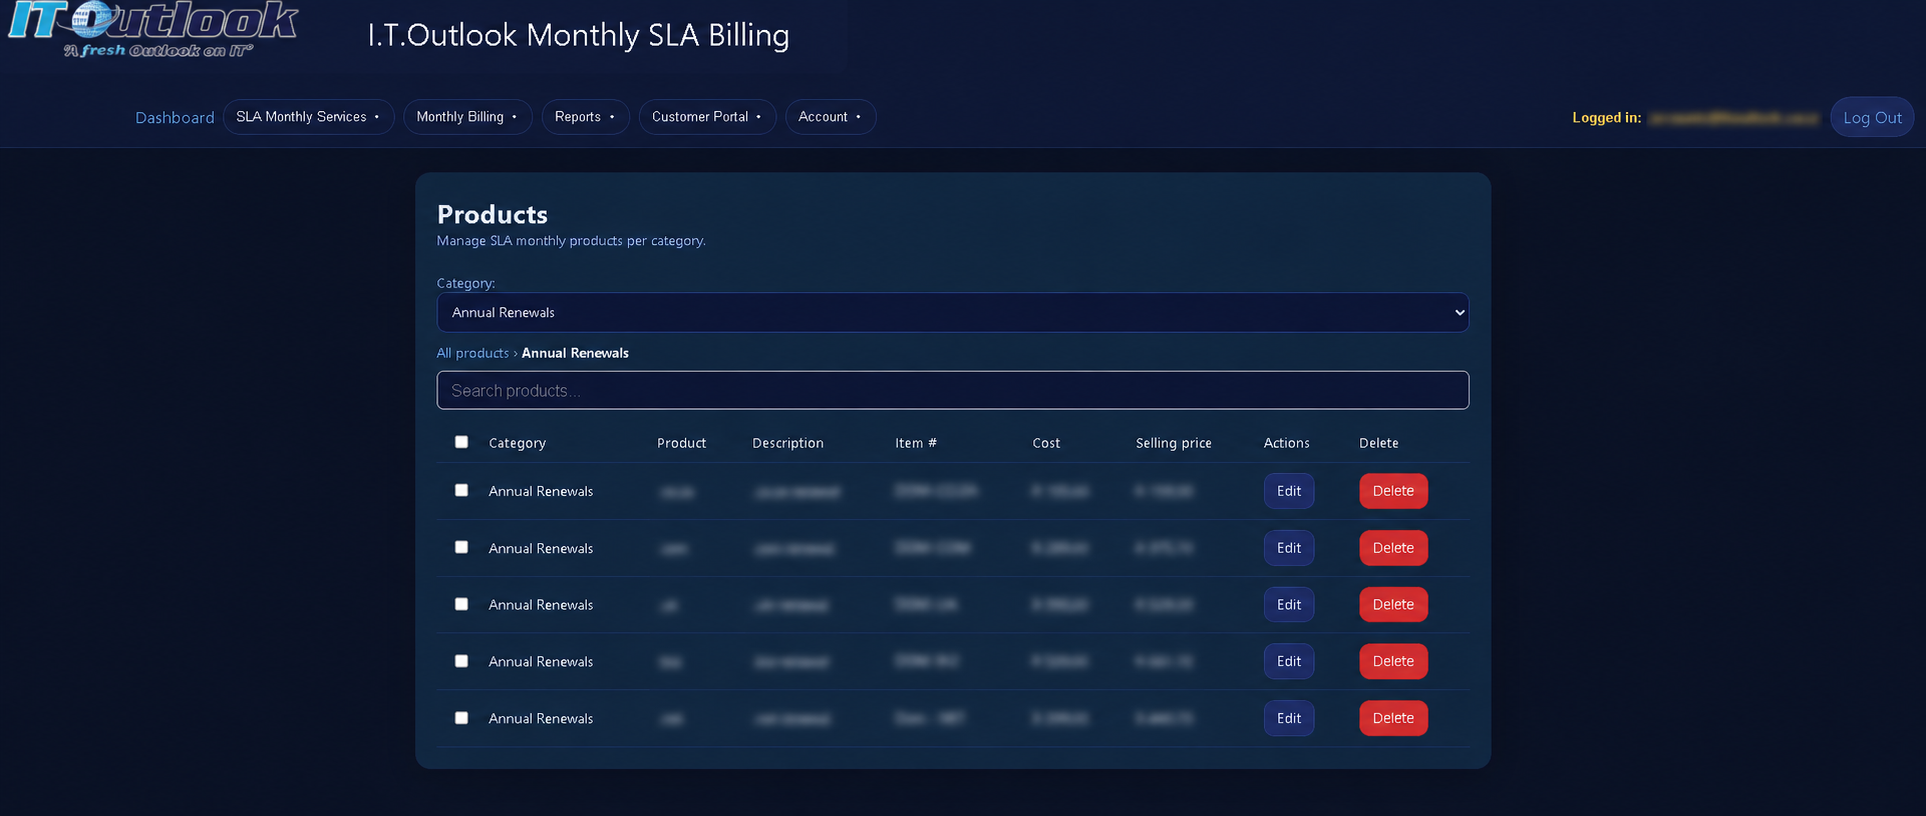The image size is (1926, 816).
Task: Delete the fourth product row
Action: tap(1393, 661)
